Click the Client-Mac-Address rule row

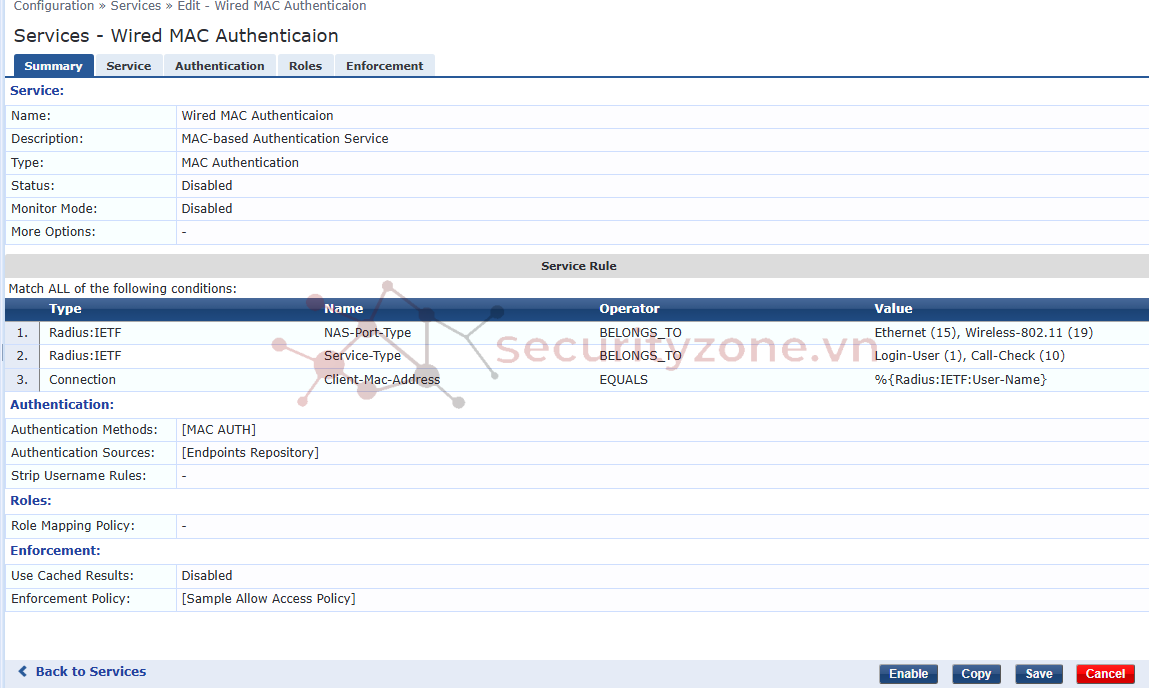click(x=382, y=380)
